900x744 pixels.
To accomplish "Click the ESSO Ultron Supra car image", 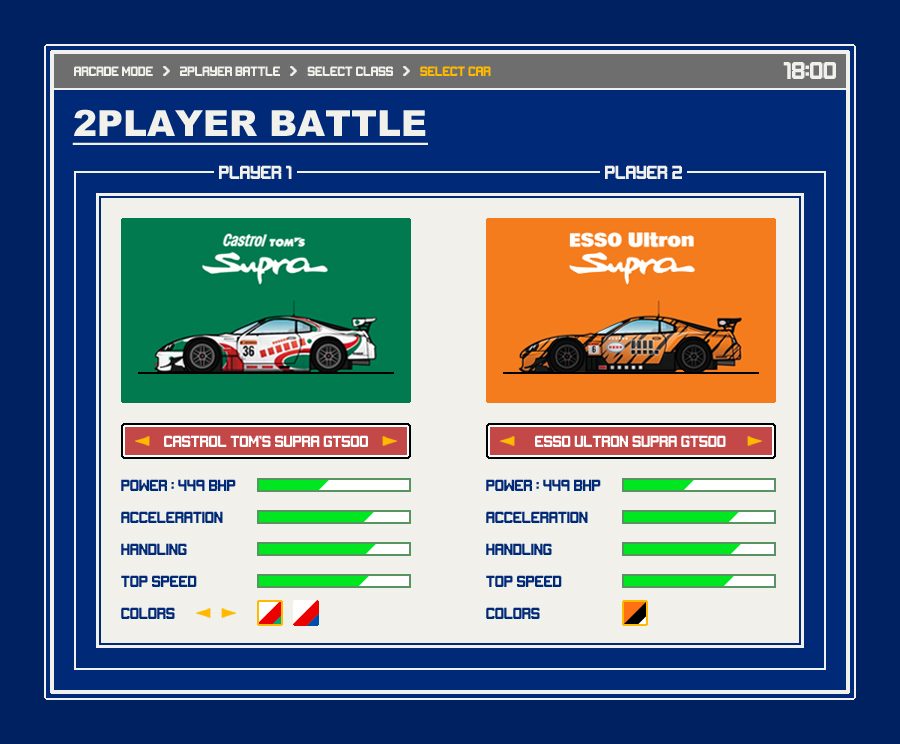I will (631, 310).
